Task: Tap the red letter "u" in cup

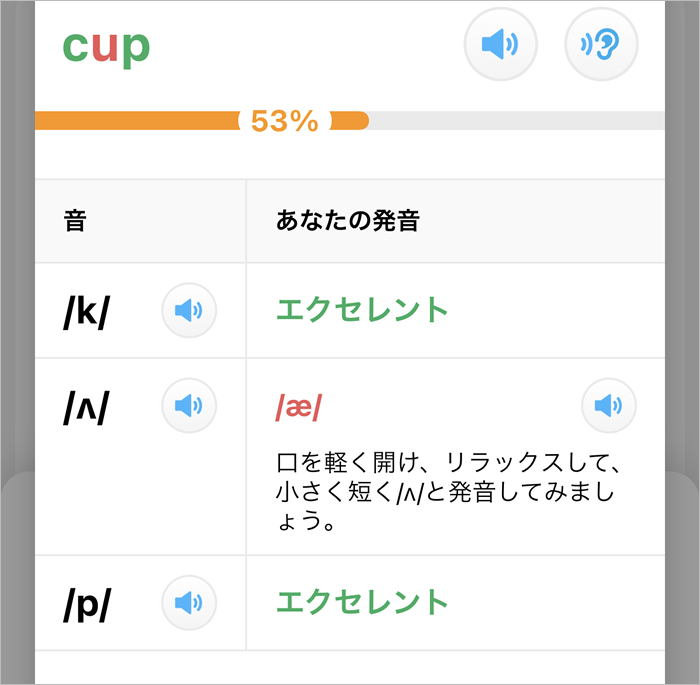Action: [105, 47]
